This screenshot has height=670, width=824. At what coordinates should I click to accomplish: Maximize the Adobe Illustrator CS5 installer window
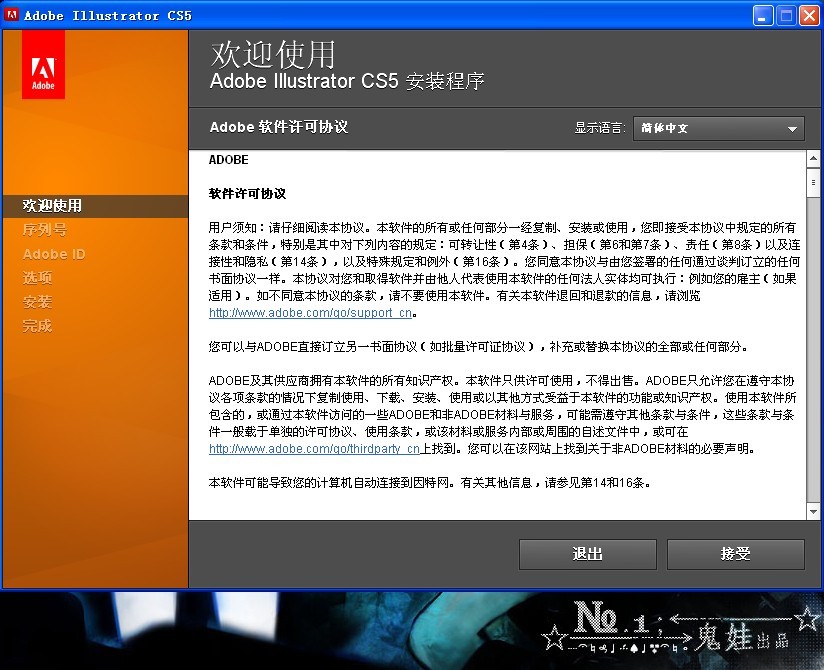click(786, 15)
